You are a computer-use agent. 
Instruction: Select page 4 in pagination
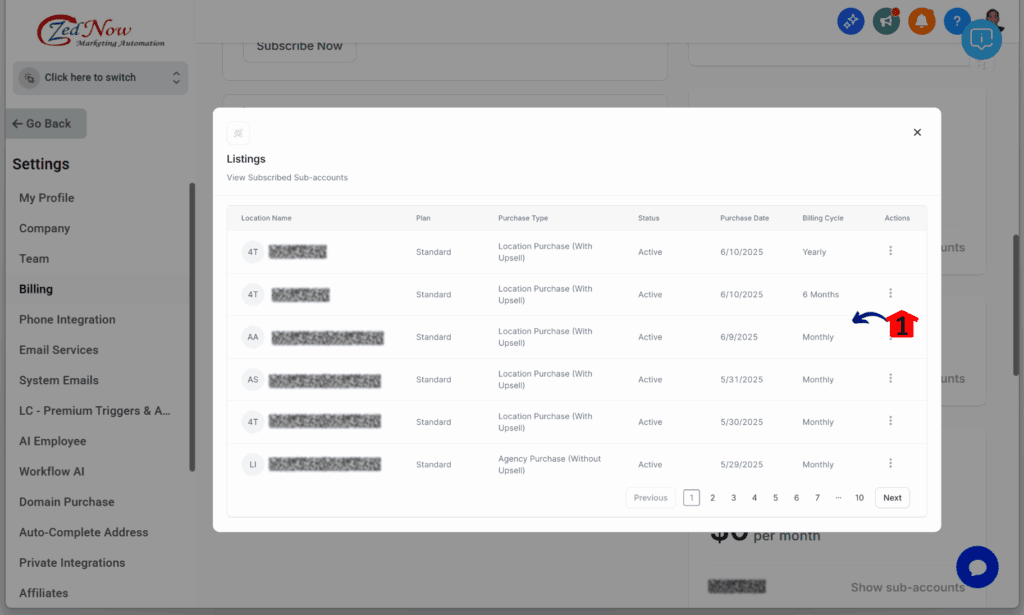point(754,497)
